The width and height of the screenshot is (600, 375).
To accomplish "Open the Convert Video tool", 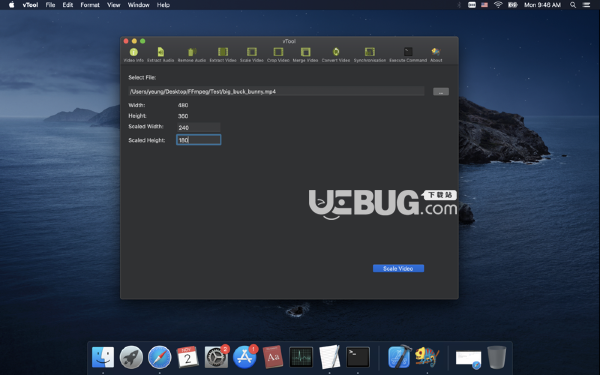I will tap(336, 54).
